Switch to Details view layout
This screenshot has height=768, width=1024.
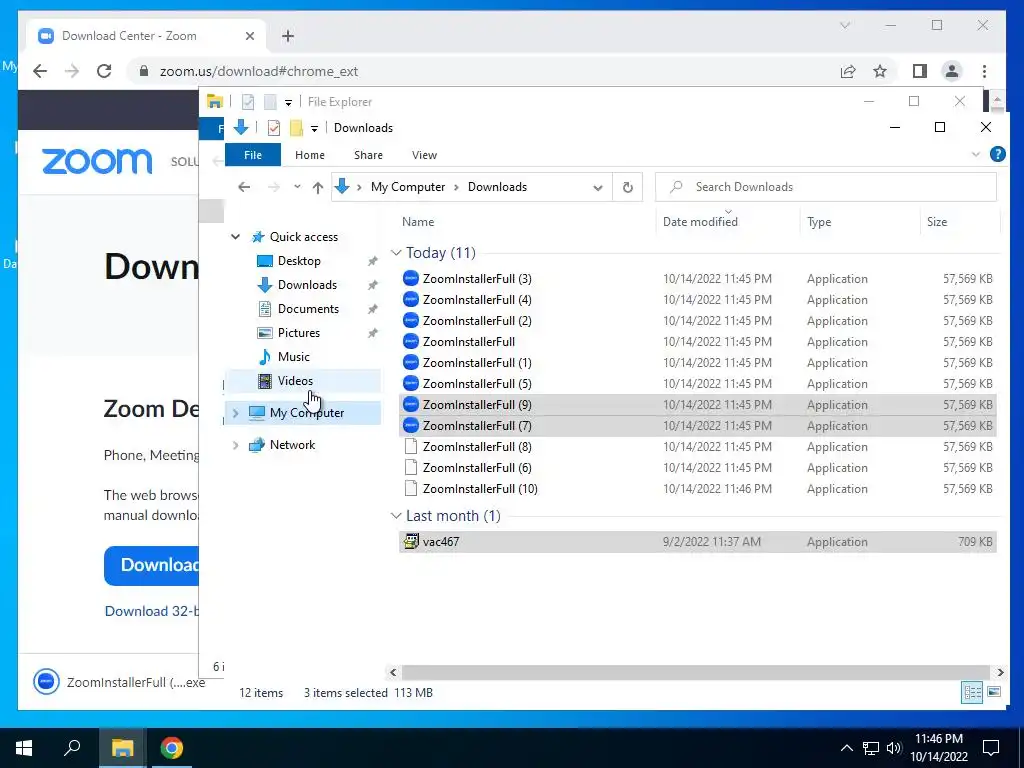tap(972, 692)
